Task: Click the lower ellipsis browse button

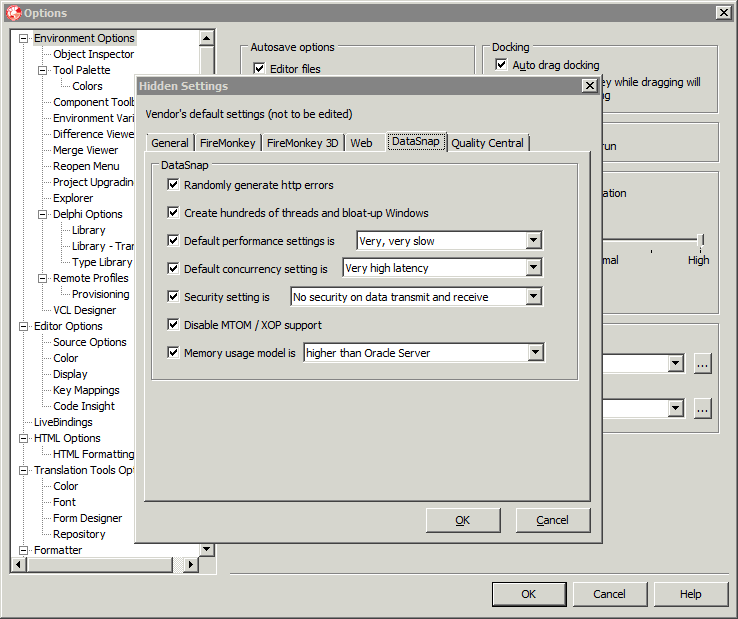Action: click(x=702, y=409)
